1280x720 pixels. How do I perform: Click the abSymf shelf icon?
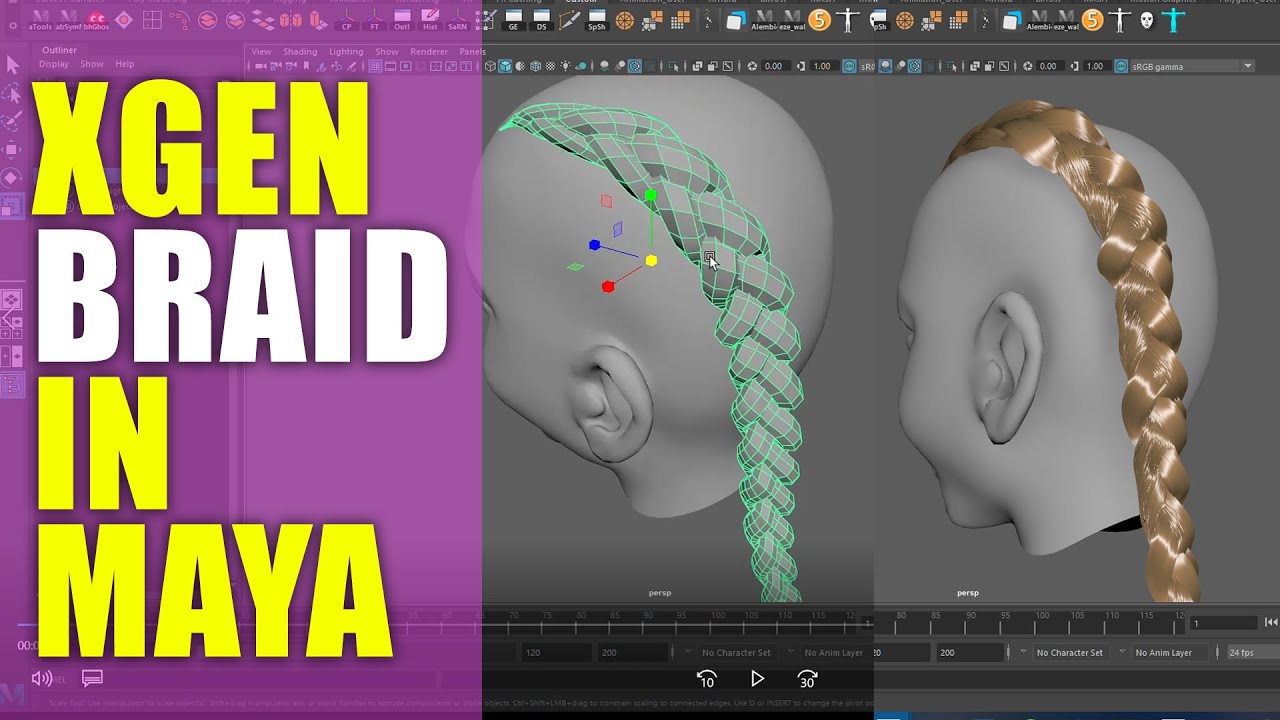(68, 20)
